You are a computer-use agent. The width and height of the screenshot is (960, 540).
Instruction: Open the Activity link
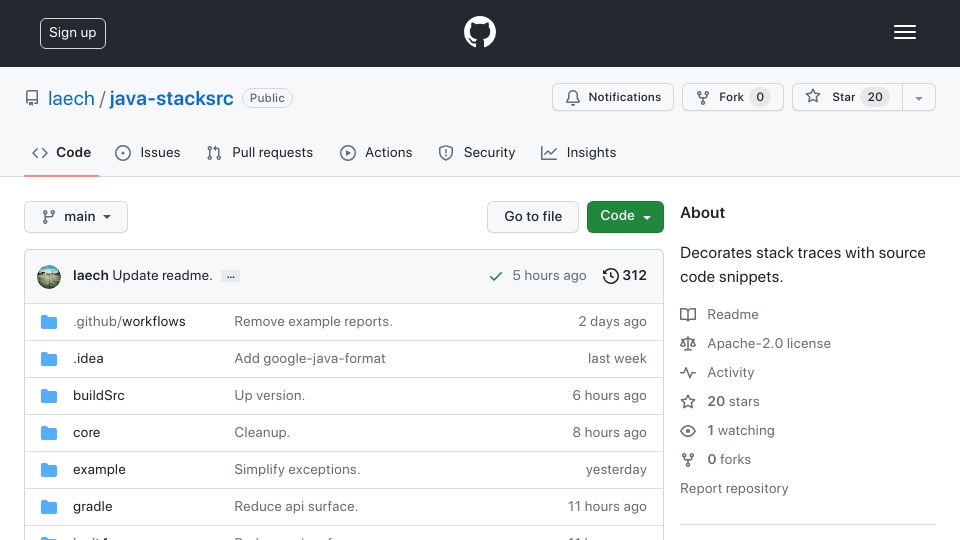(730, 373)
